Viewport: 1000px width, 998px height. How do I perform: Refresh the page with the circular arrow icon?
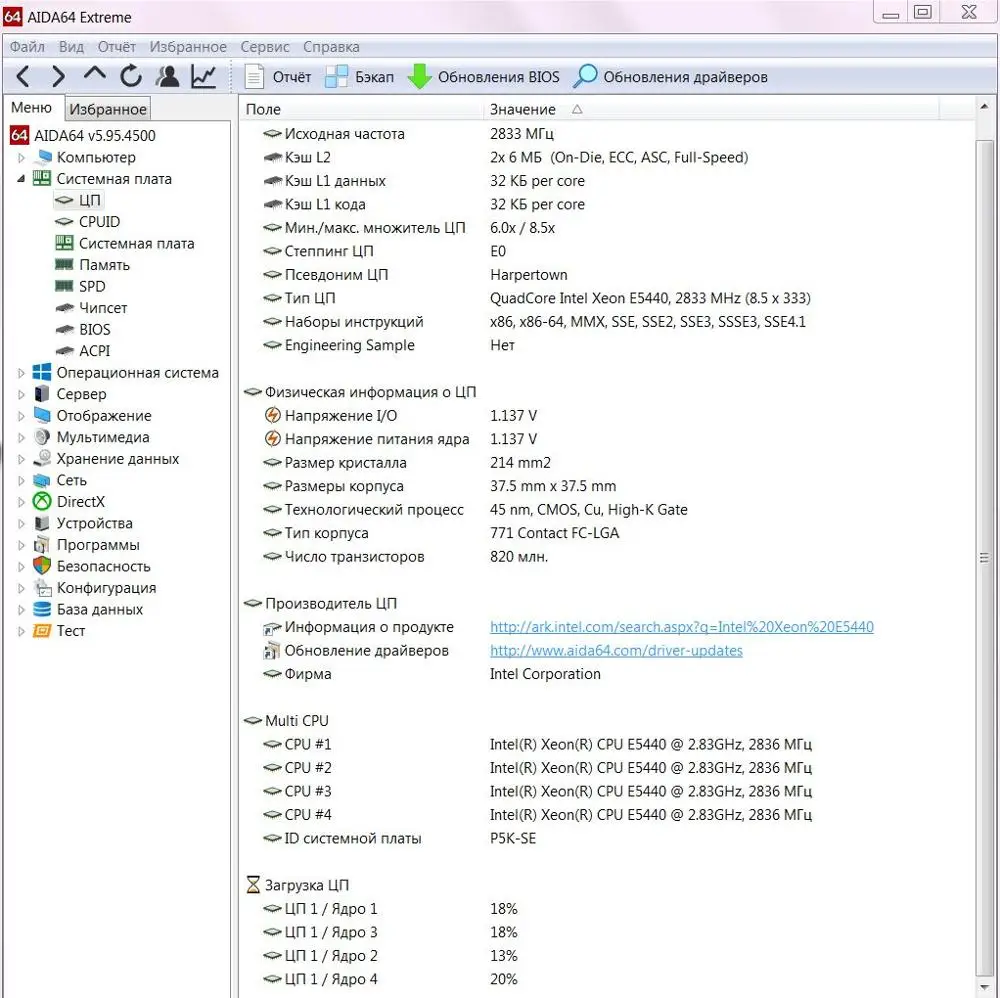131,77
